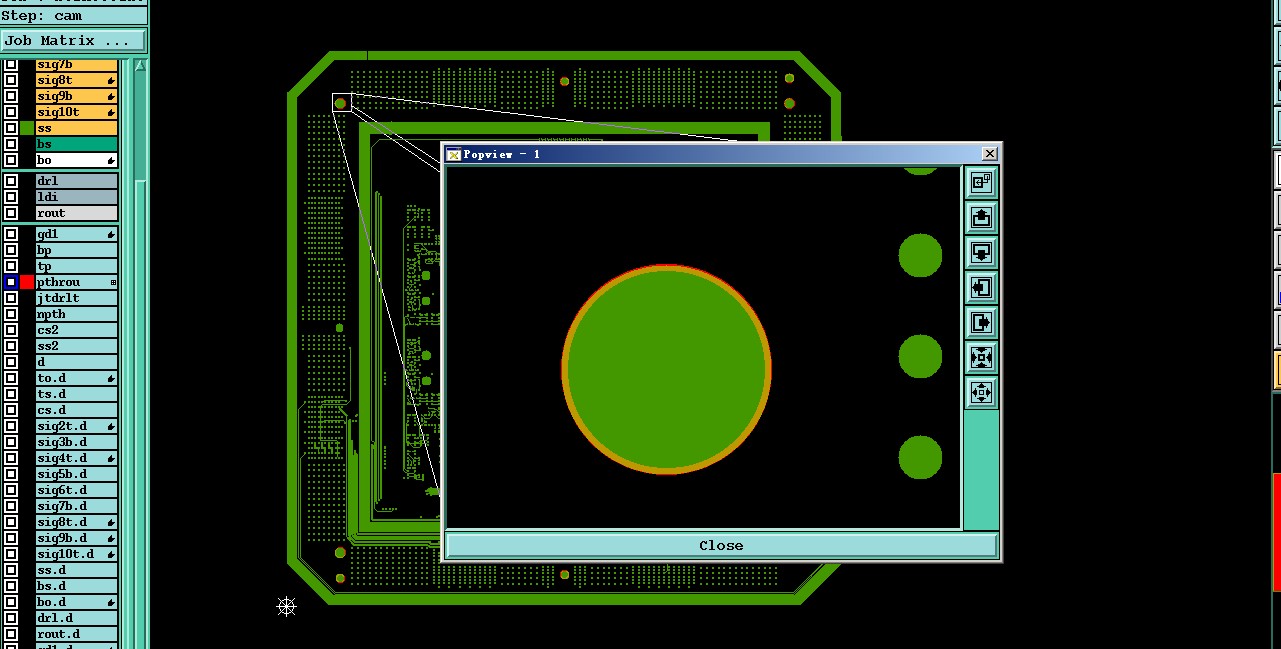This screenshot has height=649, width=1281.
Task: Toggle the checkbox for layer npth
Action: pos(11,314)
